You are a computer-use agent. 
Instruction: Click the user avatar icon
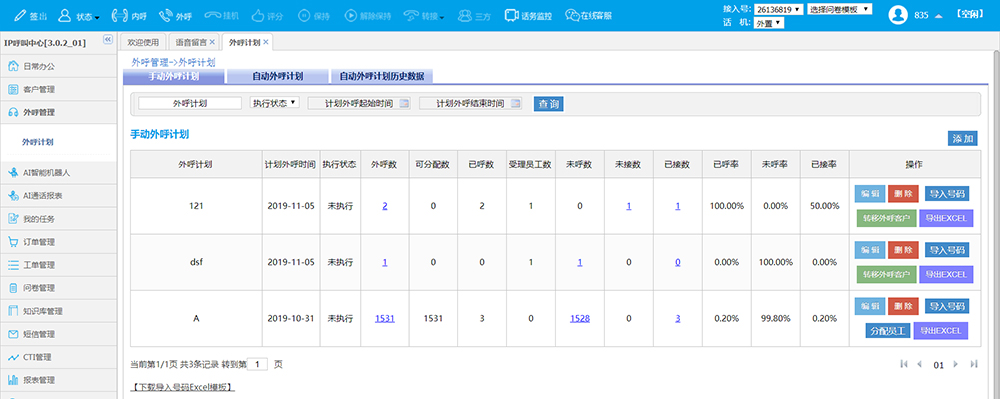click(x=899, y=15)
